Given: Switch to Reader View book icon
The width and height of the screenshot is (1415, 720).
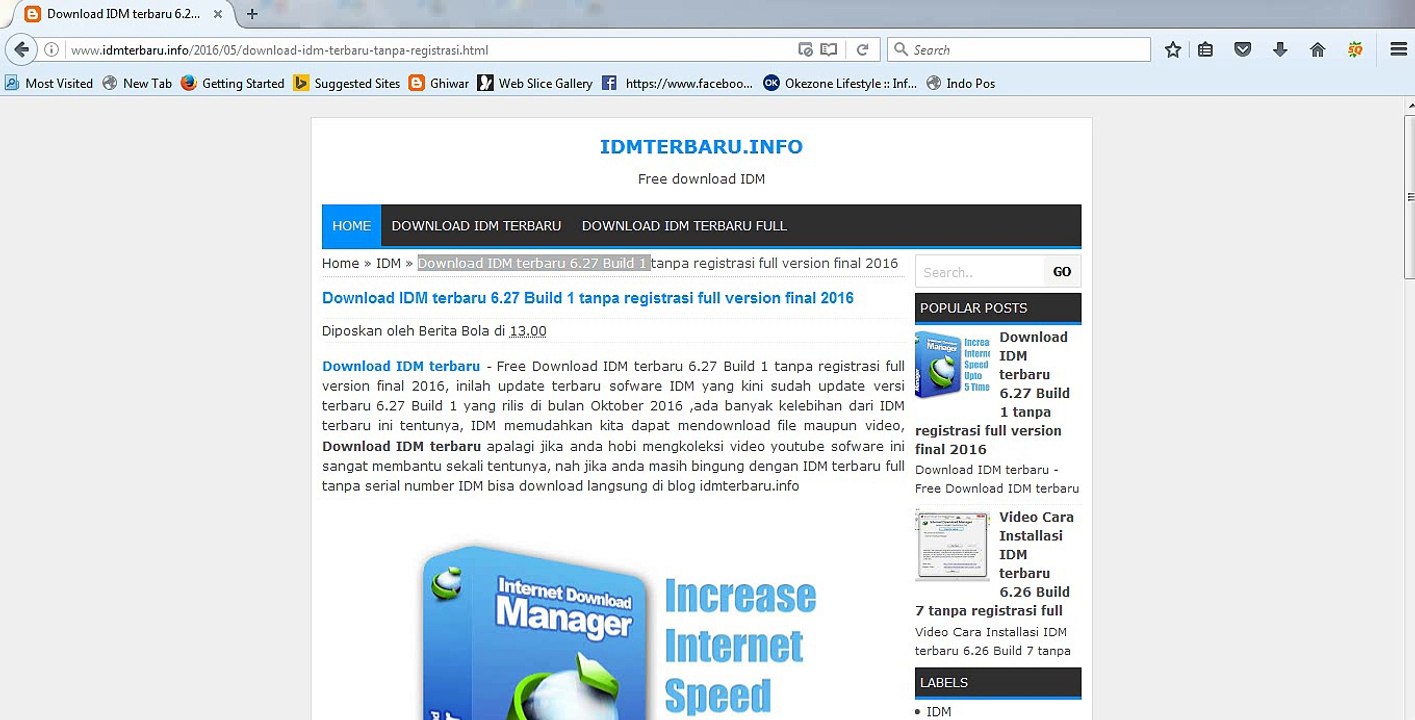Looking at the screenshot, I should (828, 50).
